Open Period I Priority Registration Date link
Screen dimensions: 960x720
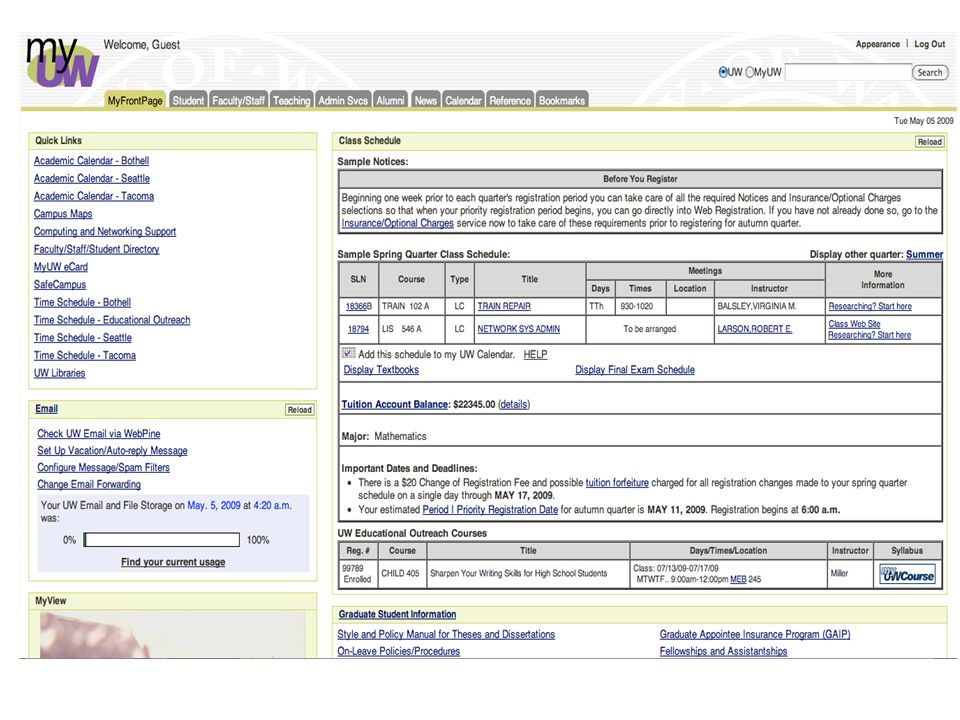(x=490, y=509)
